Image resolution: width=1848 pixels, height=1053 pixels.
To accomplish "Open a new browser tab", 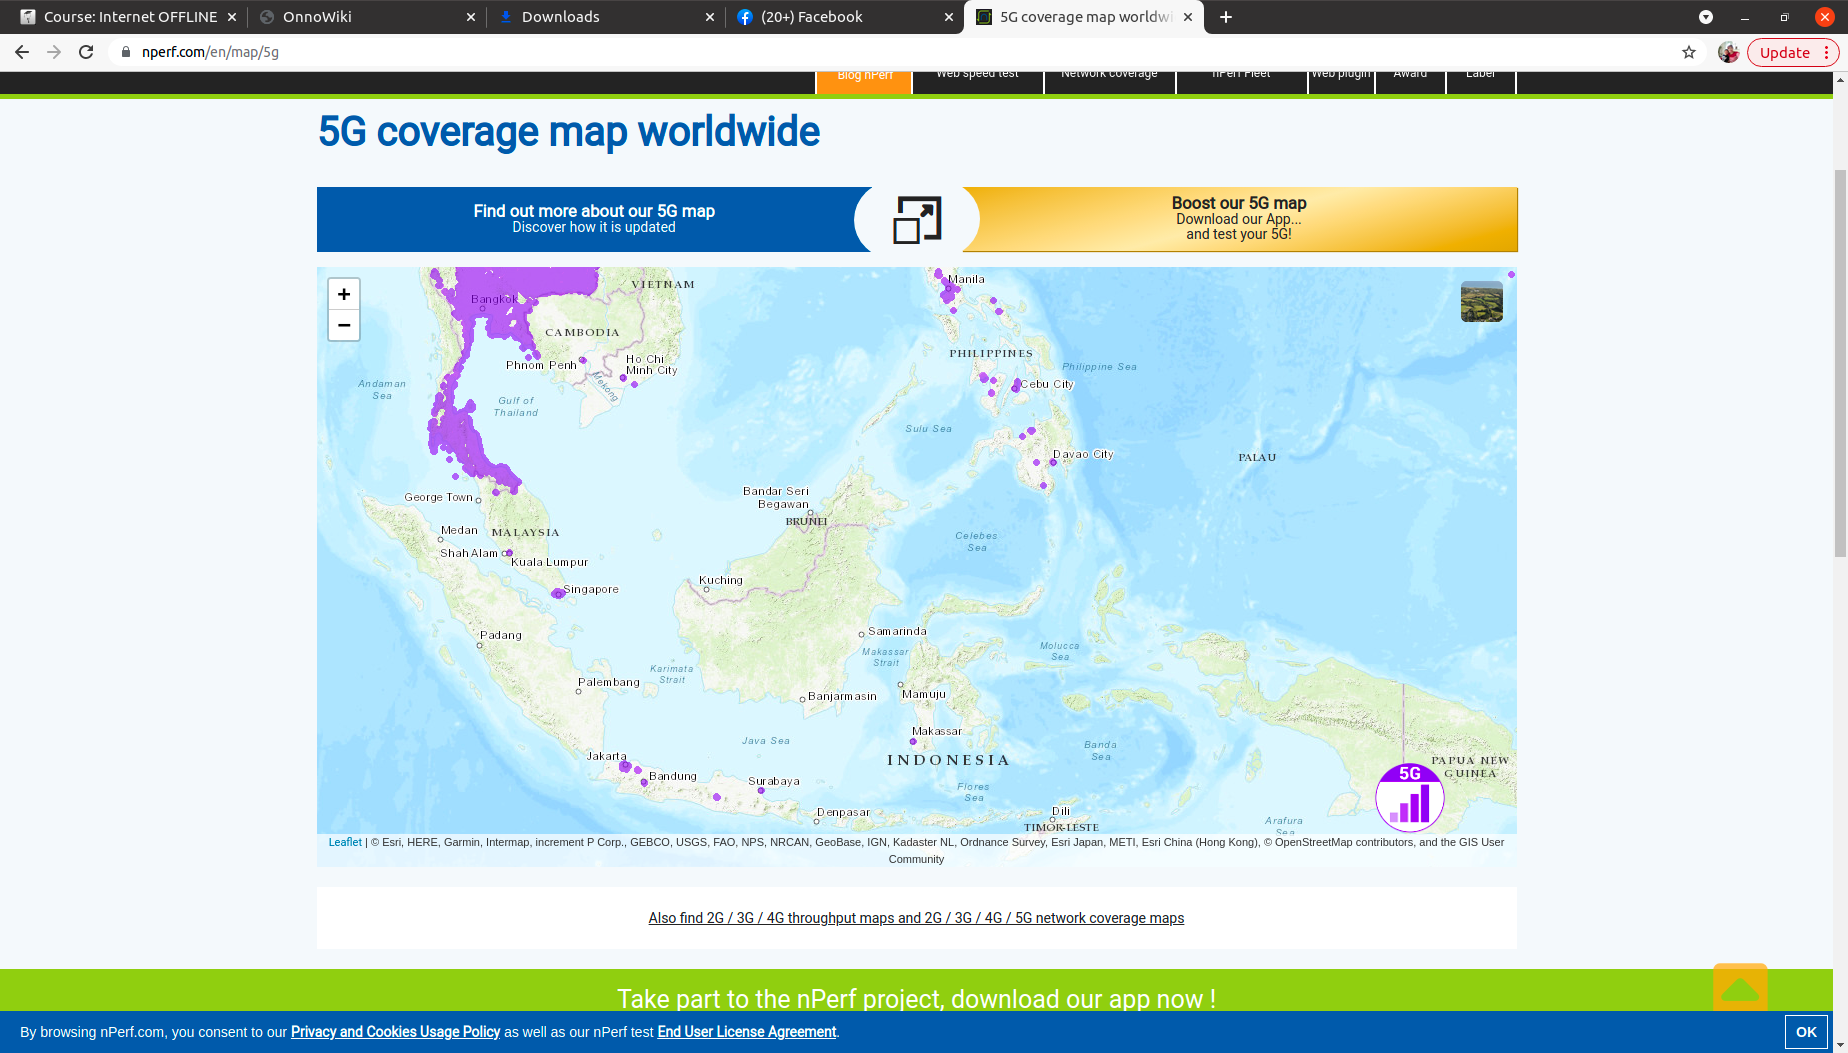I will (1226, 17).
